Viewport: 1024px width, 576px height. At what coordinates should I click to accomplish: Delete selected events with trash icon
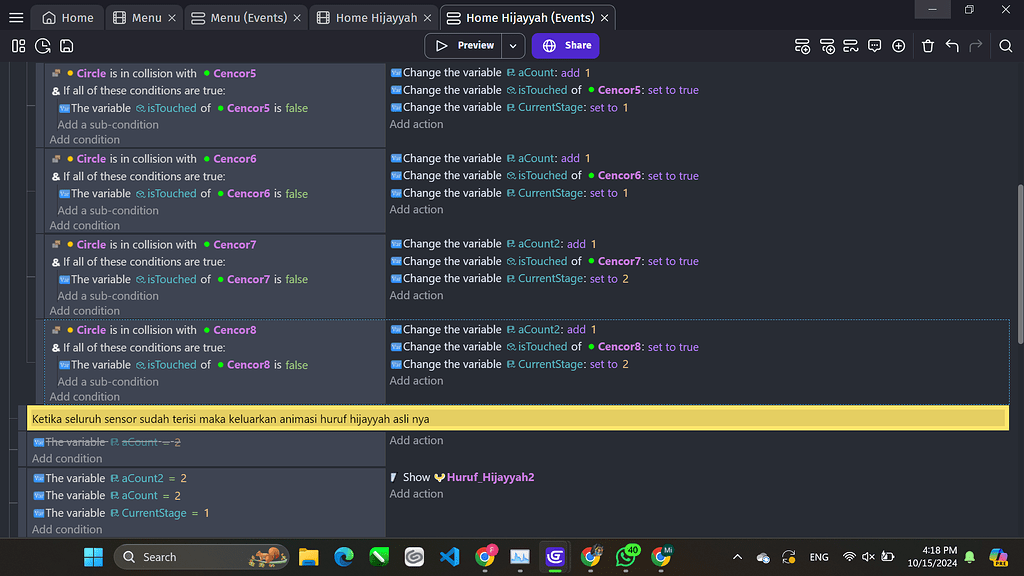tap(928, 46)
